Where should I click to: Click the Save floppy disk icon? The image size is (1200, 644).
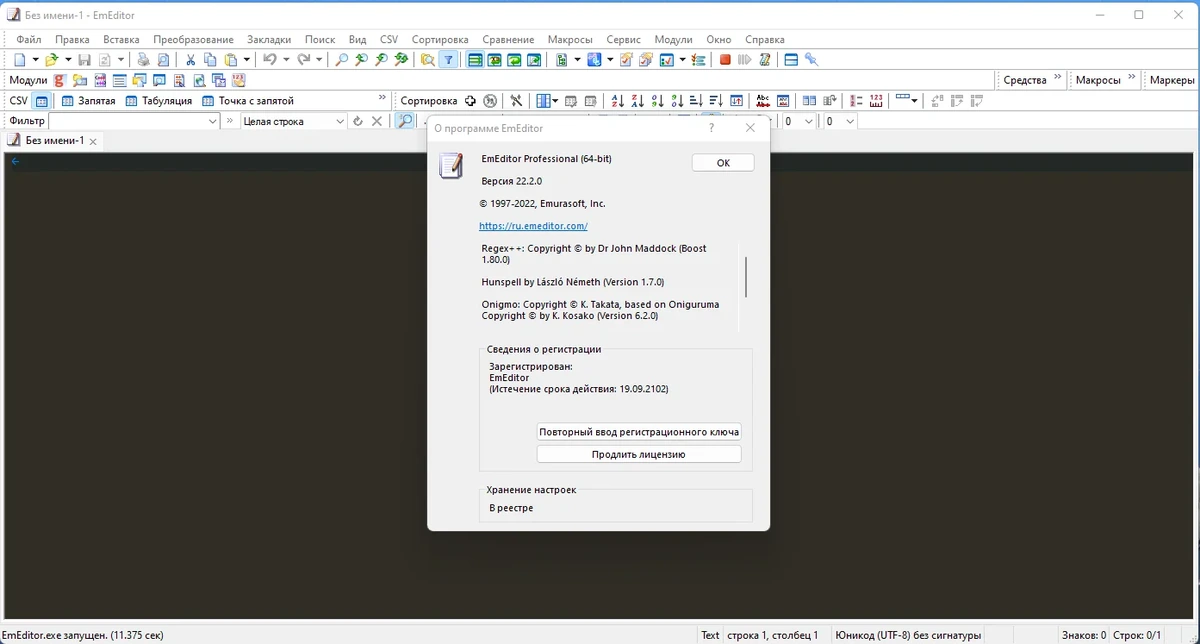click(x=84, y=60)
